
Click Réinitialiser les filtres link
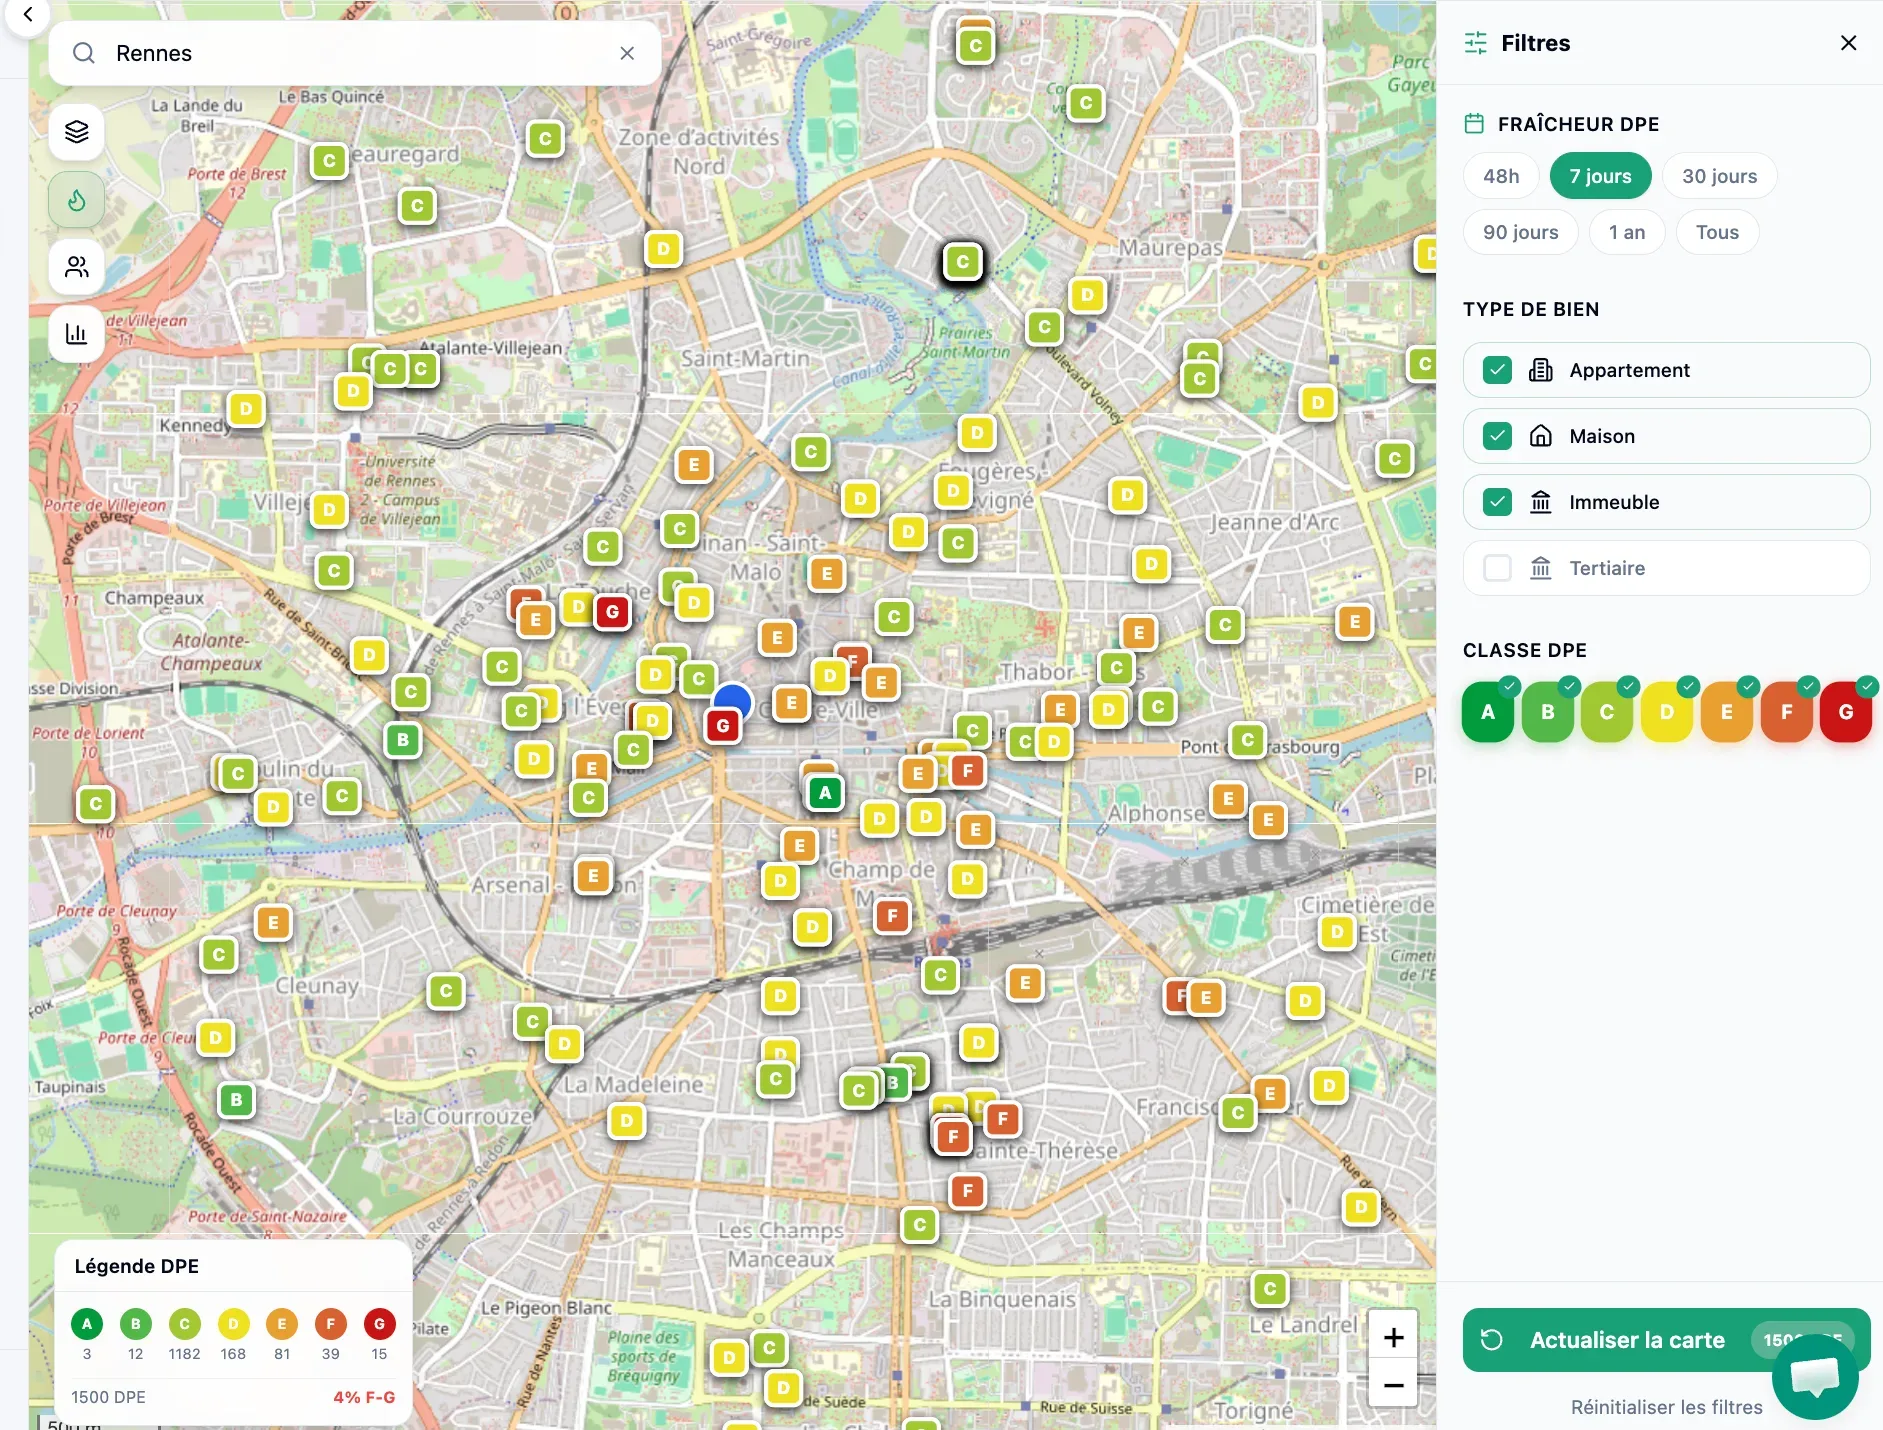point(1666,1407)
